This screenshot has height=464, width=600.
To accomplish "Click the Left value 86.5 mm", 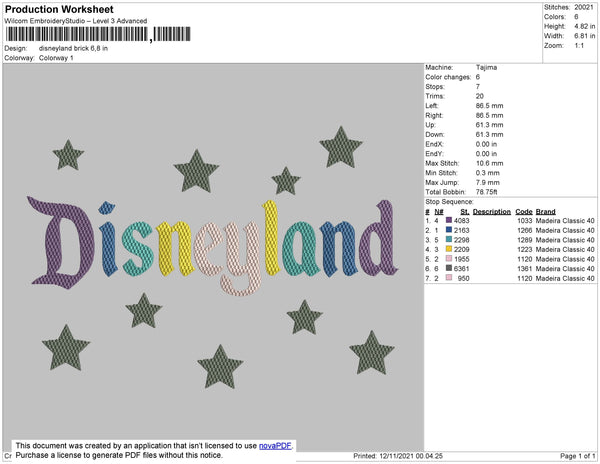I will click(x=489, y=106).
